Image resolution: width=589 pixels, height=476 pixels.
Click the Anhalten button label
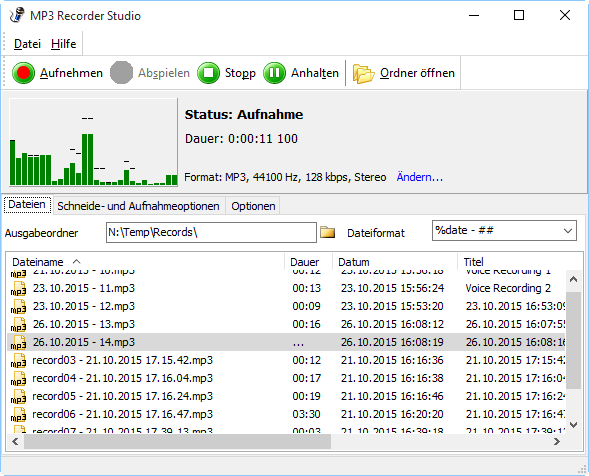click(x=315, y=73)
